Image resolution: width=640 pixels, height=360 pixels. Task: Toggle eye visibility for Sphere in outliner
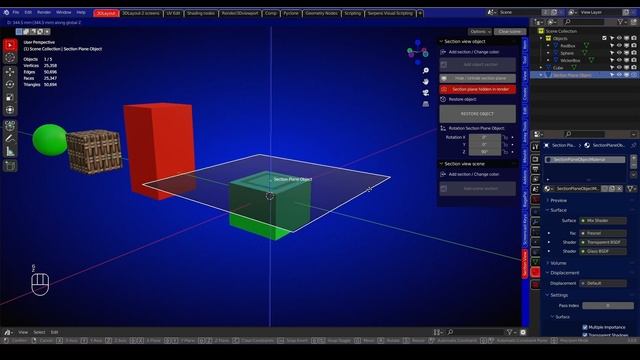tap(619, 53)
